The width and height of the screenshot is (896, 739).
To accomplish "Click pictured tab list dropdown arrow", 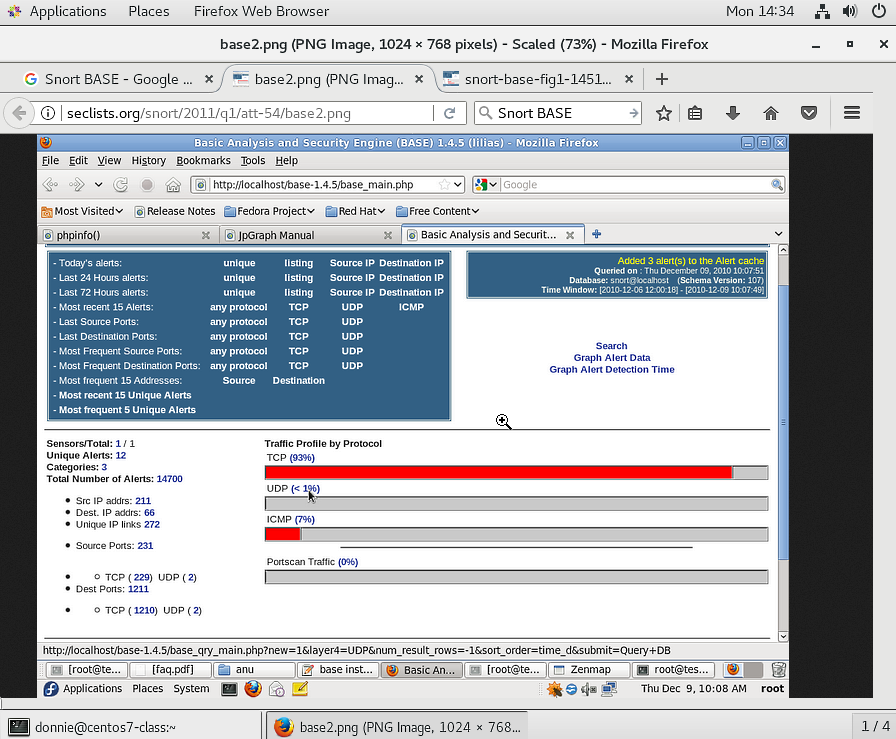I will 778,234.
